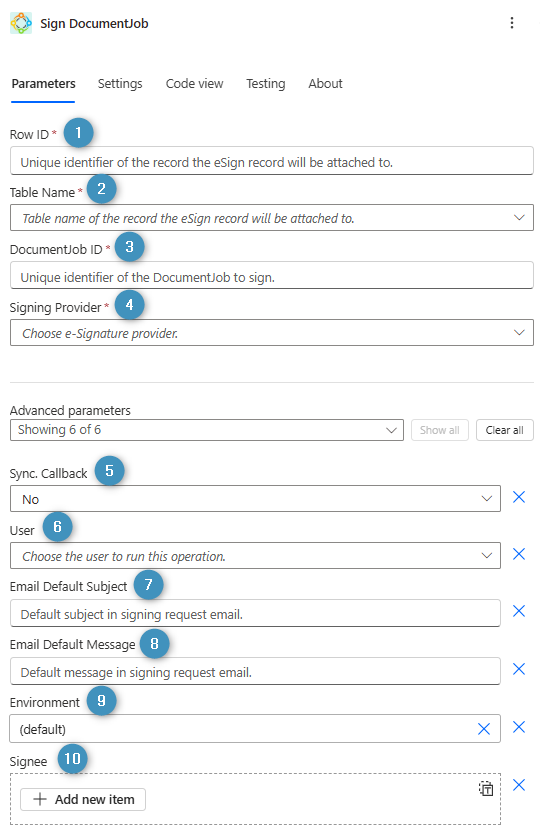Viewport: 540px width, 834px height.
Task: Click the Signing Provider label
Action: 55,308
